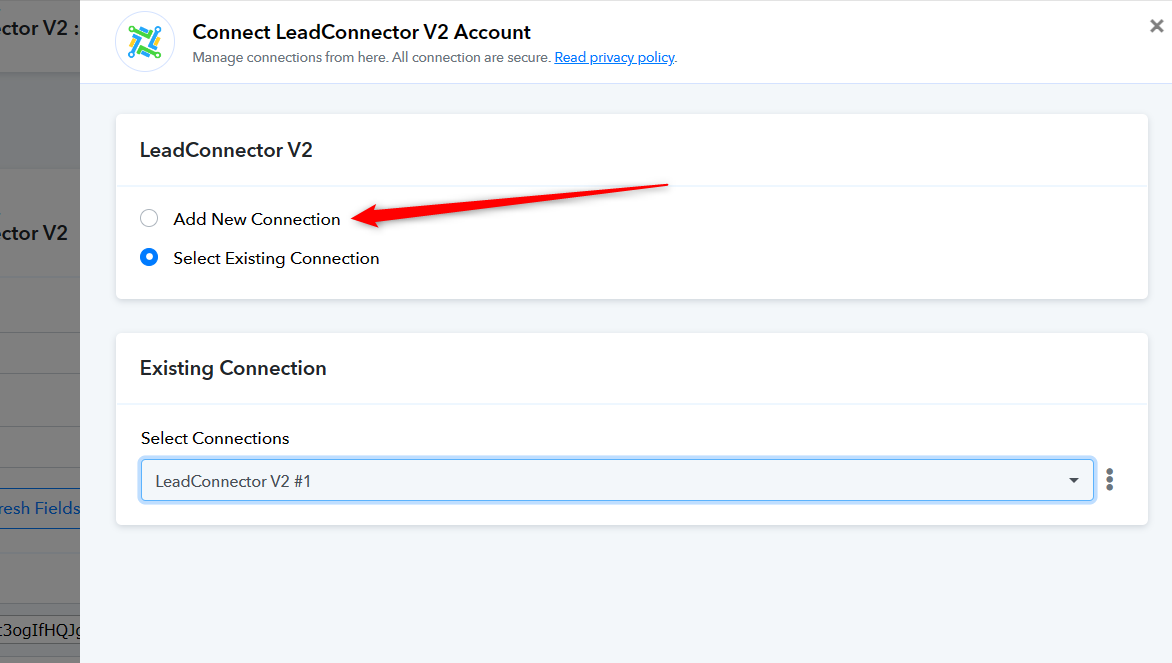Image resolution: width=1172 pixels, height=663 pixels.
Task: Click the Pabbly Connect logo icon
Action: click(145, 42)
